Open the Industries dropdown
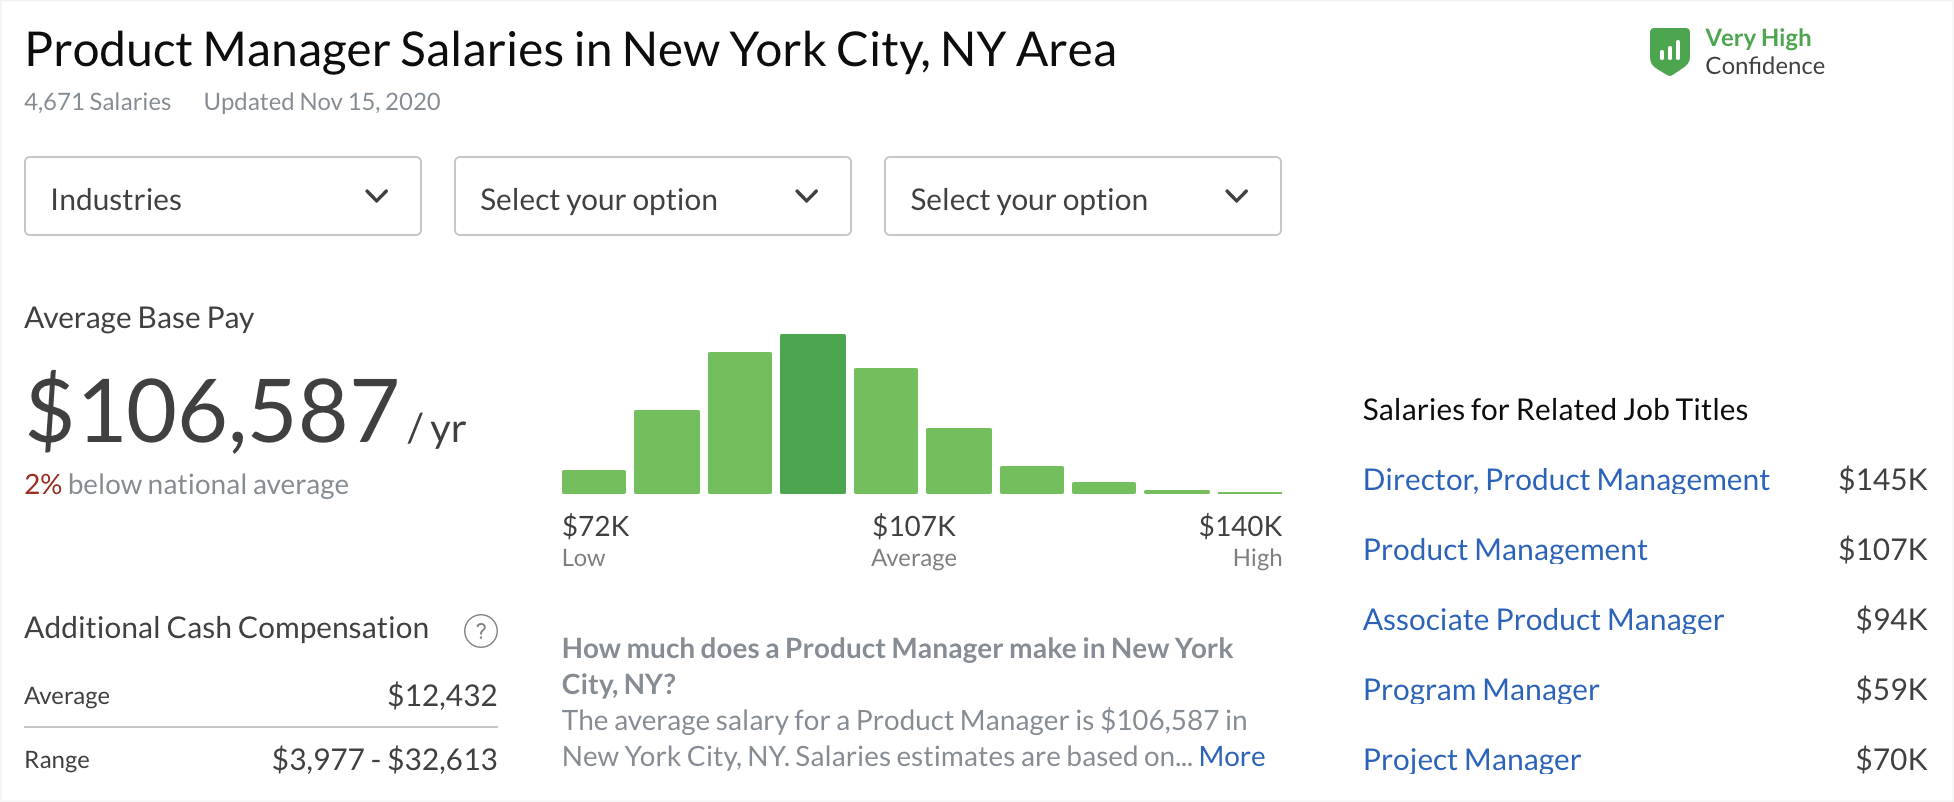The width and height of the screenshot is (1954, 802). (x=222, y=197)
